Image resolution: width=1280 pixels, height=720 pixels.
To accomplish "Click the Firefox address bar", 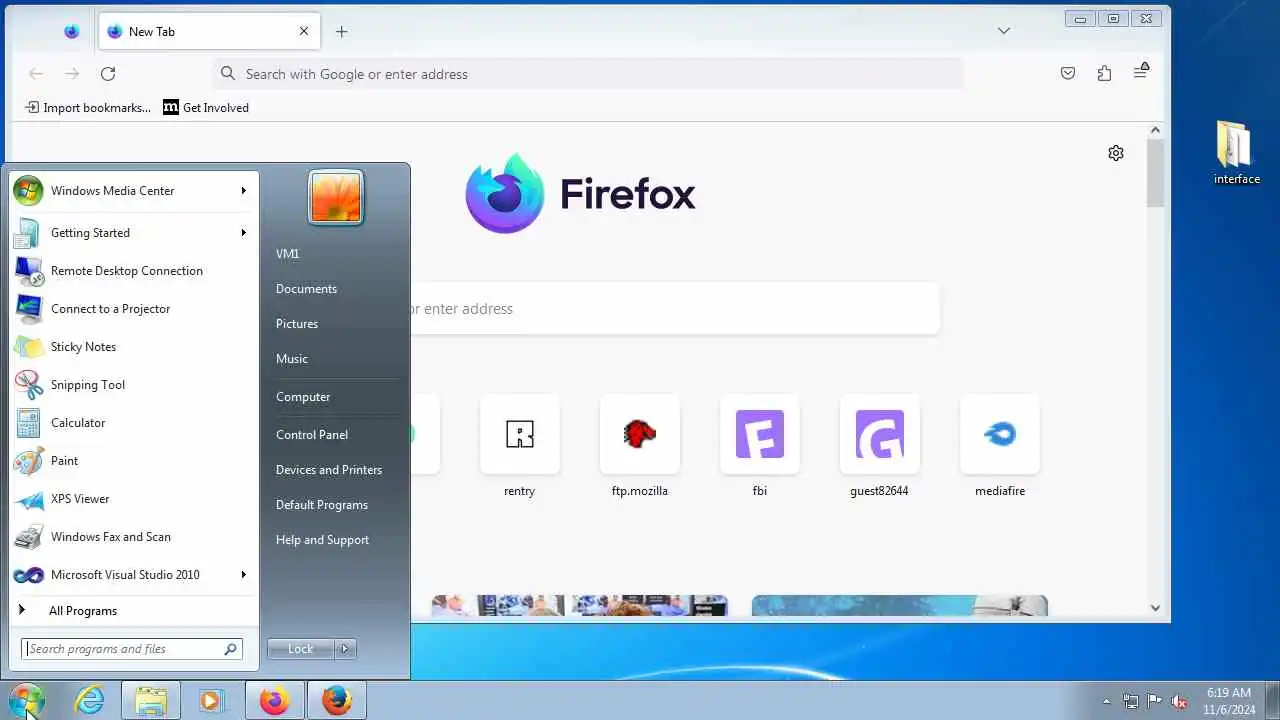I will [x=588, y=74].
